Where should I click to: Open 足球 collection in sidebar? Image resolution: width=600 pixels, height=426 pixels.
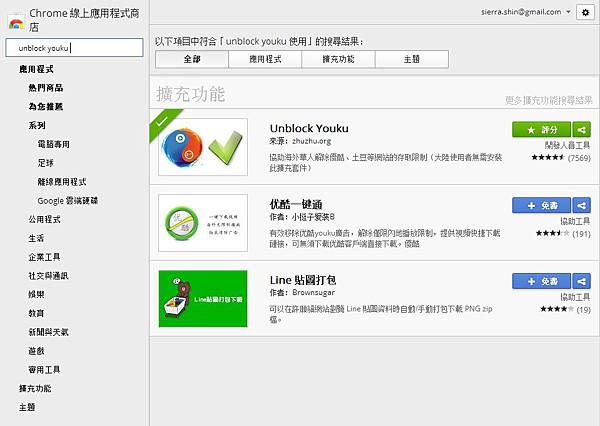coord(46,163)
